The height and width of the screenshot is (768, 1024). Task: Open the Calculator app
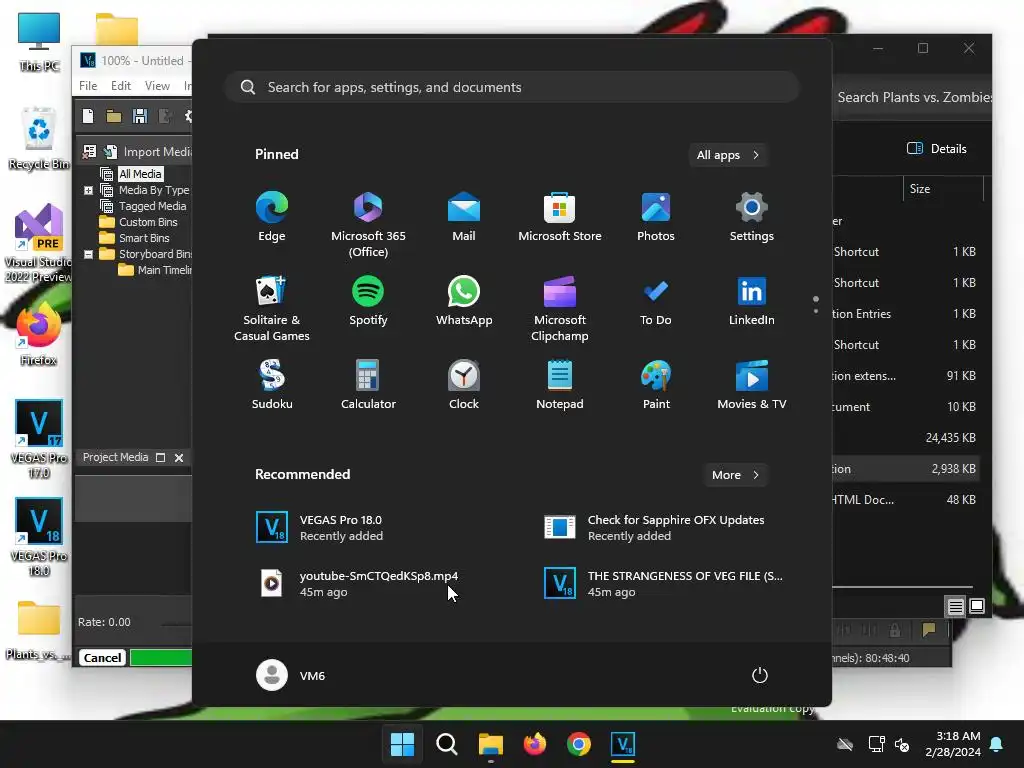click(368, 385)
